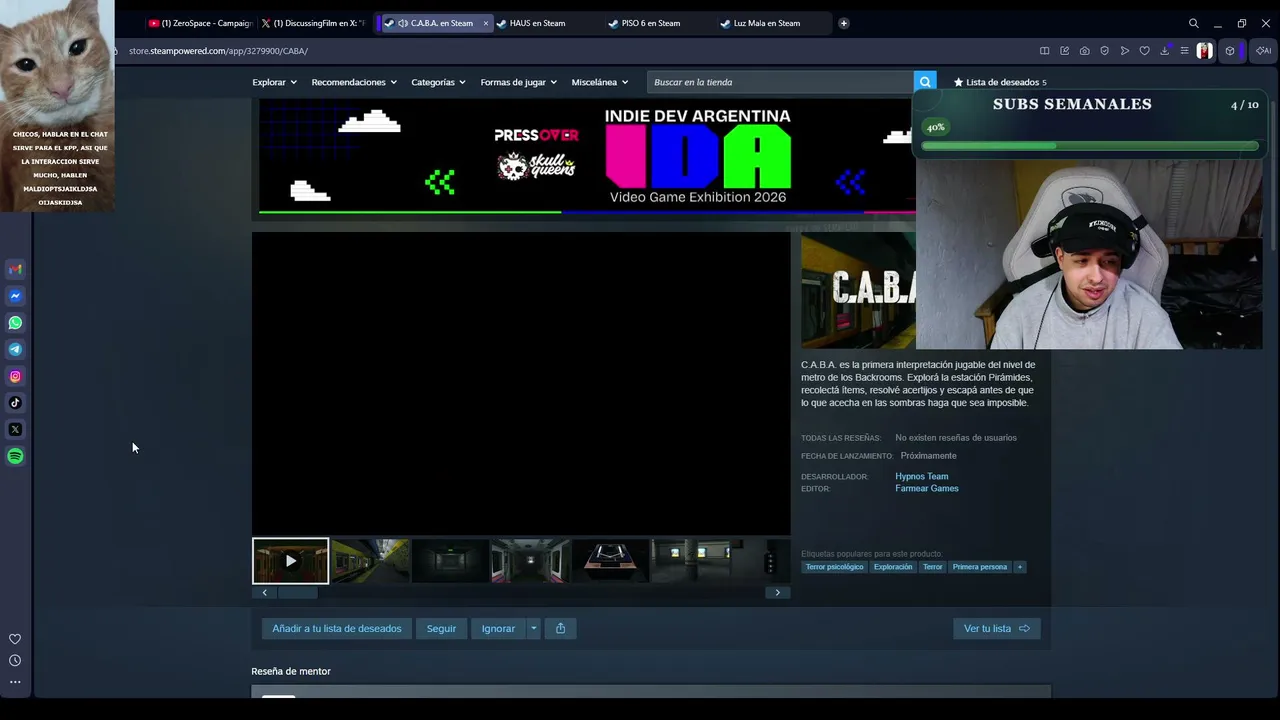Open easy setup sliders icon

tap(1184, 51)
